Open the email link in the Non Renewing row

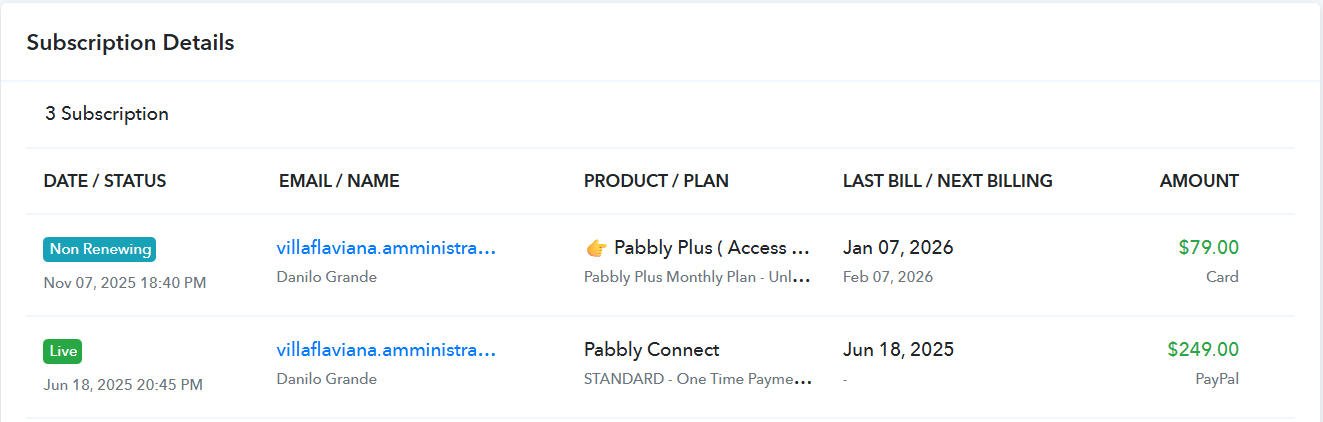[386, 248]
